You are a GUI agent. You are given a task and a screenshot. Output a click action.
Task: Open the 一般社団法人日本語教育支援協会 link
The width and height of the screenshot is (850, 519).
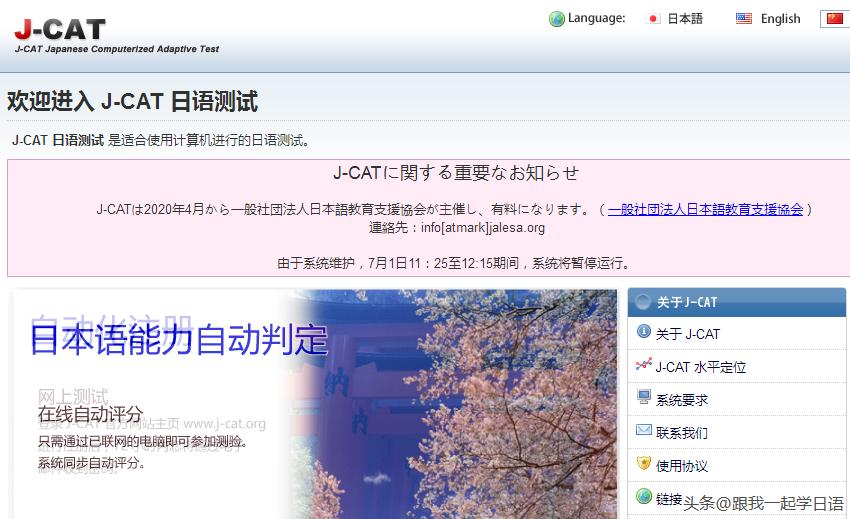[705, 209]
